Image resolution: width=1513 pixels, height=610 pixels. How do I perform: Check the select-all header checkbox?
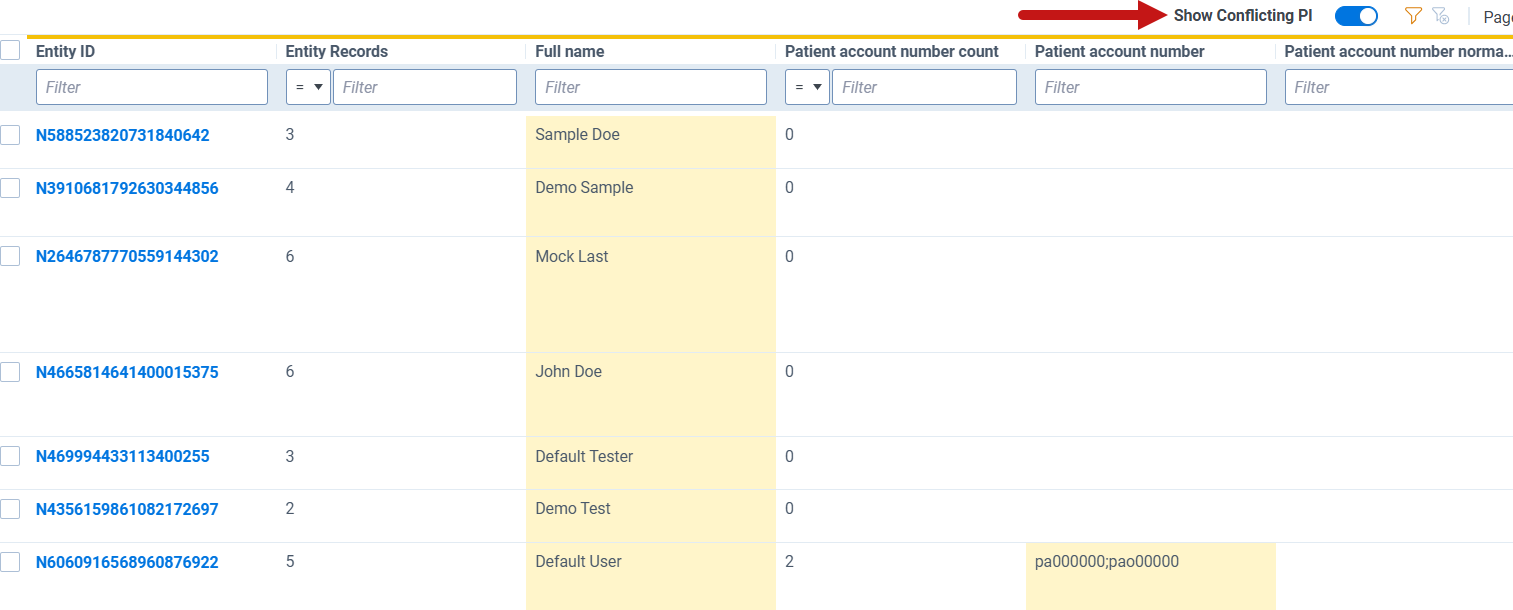click(x=10, y=50)
